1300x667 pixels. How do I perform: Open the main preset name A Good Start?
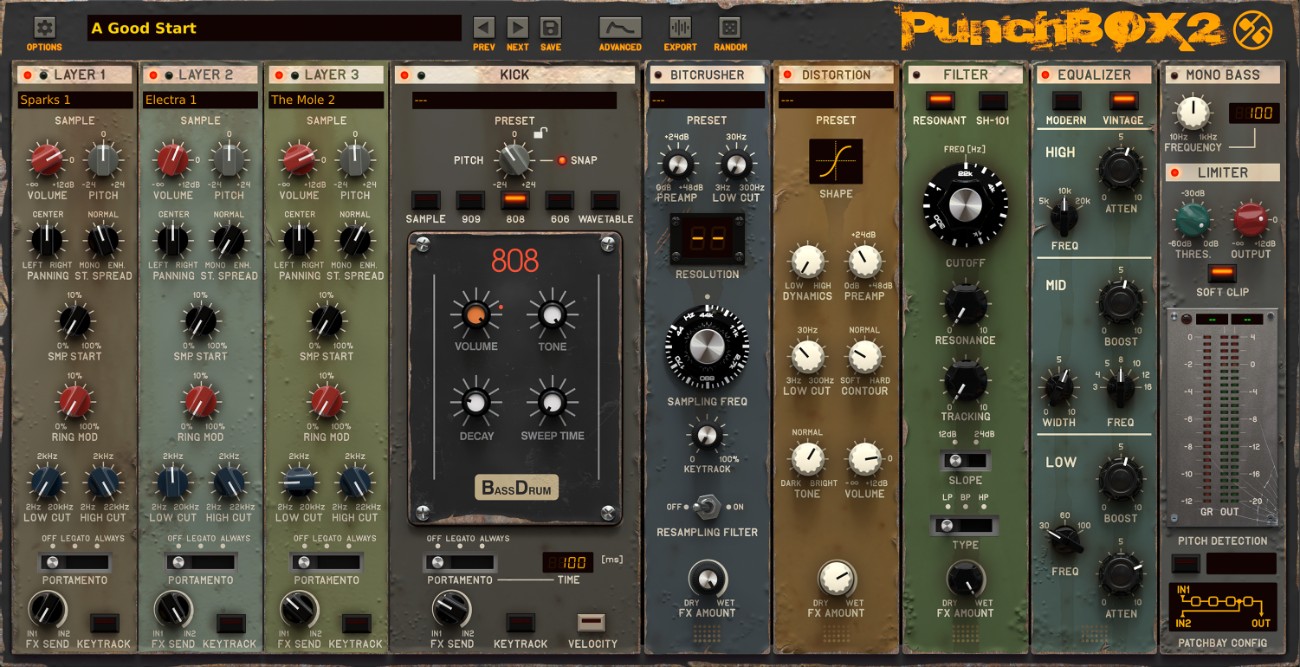coord(274,28)
